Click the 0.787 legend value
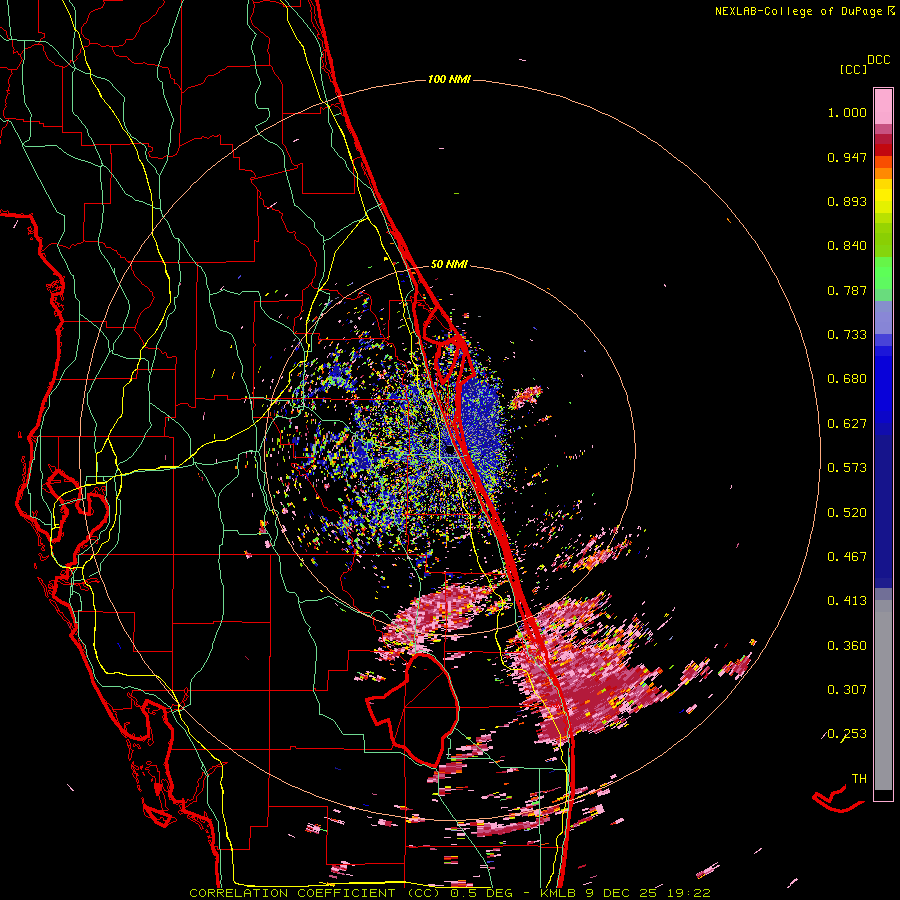 847,290
